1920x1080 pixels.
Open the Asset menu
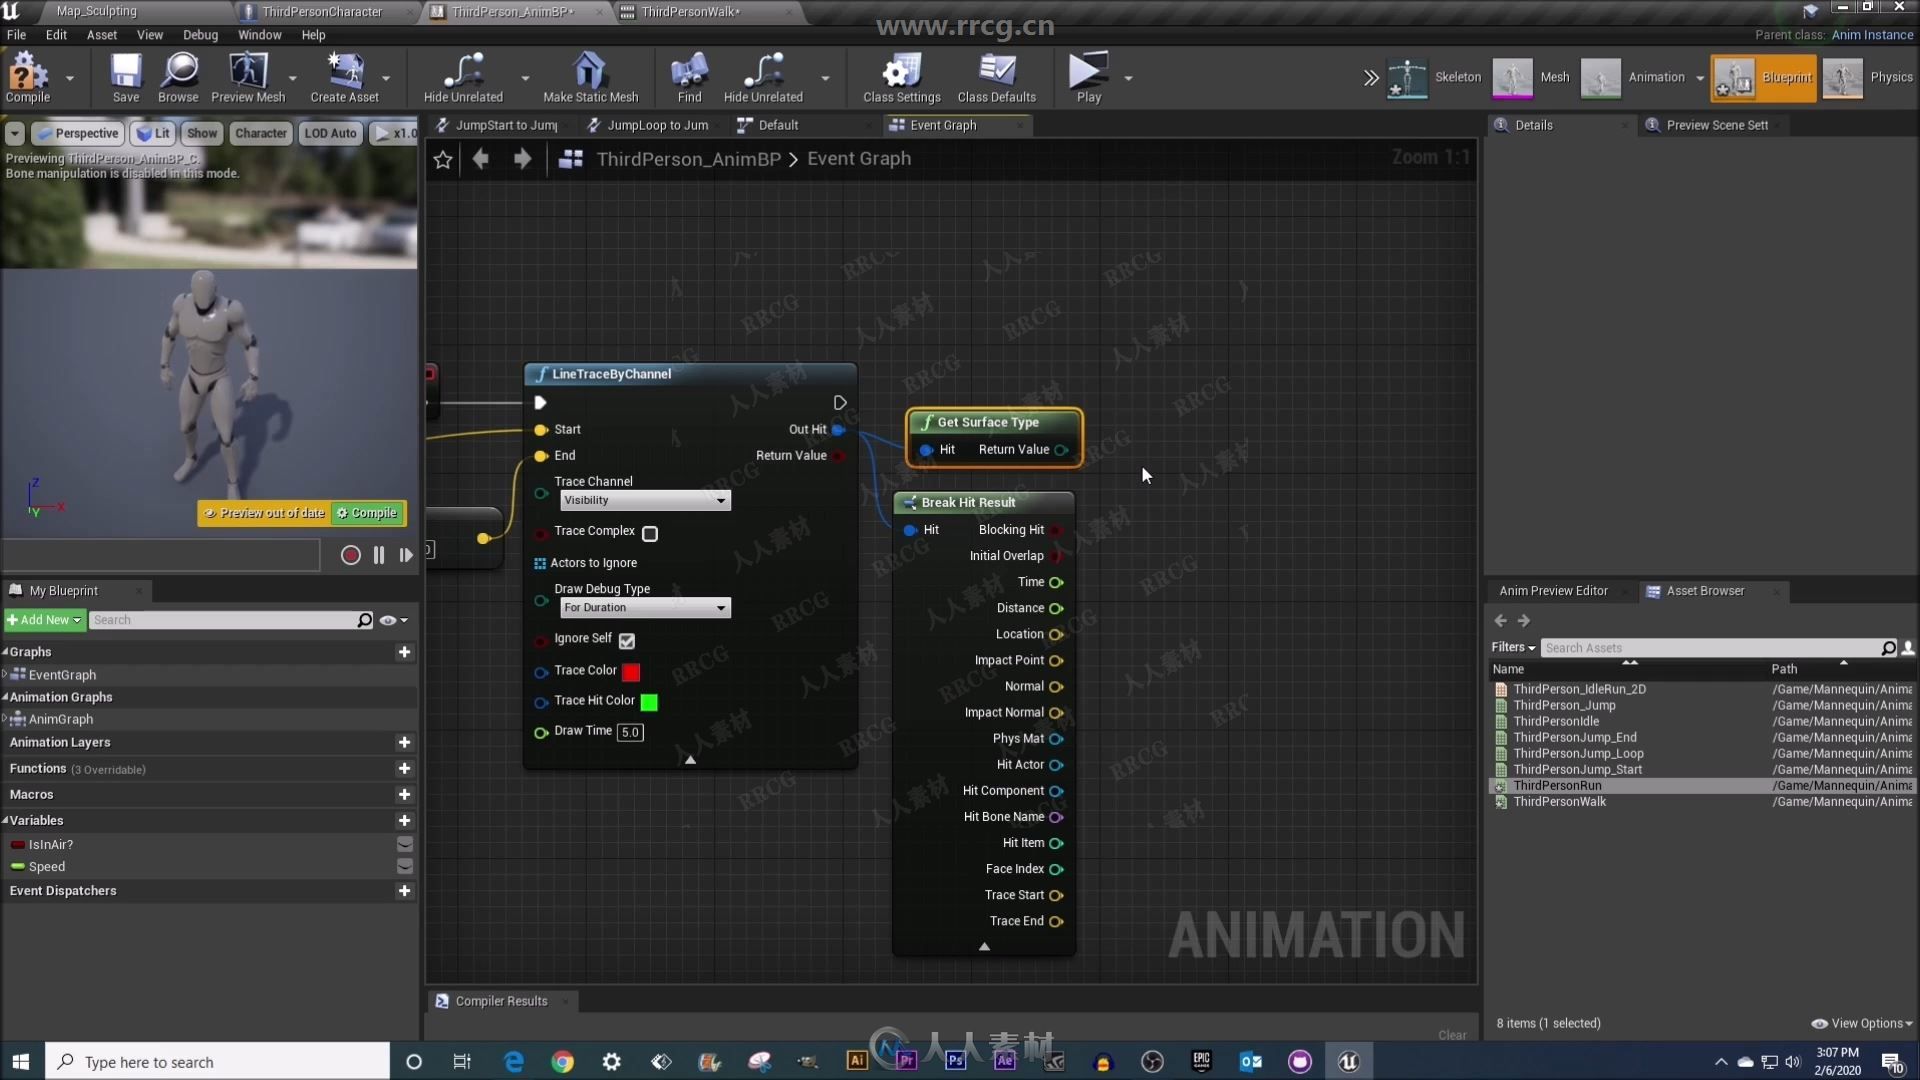point(101,35)
